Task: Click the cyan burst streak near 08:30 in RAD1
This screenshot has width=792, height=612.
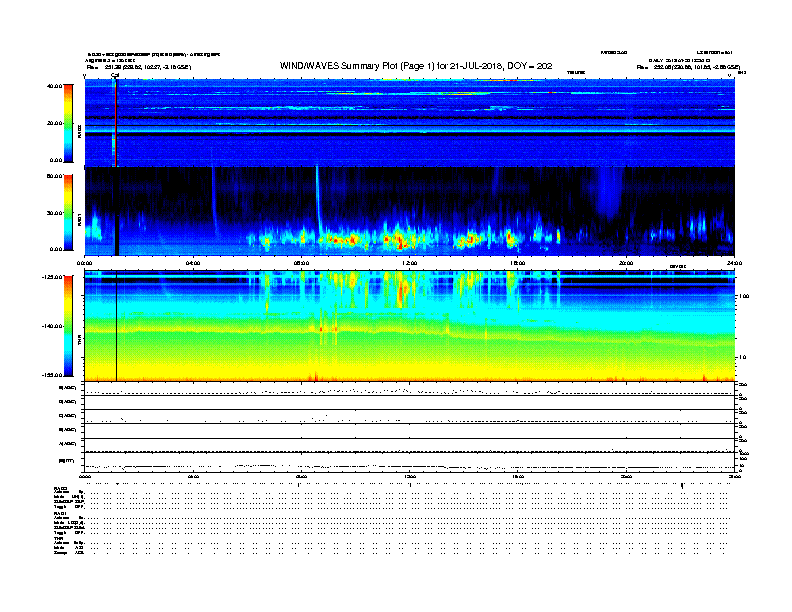Action: [x=318, y=202]
